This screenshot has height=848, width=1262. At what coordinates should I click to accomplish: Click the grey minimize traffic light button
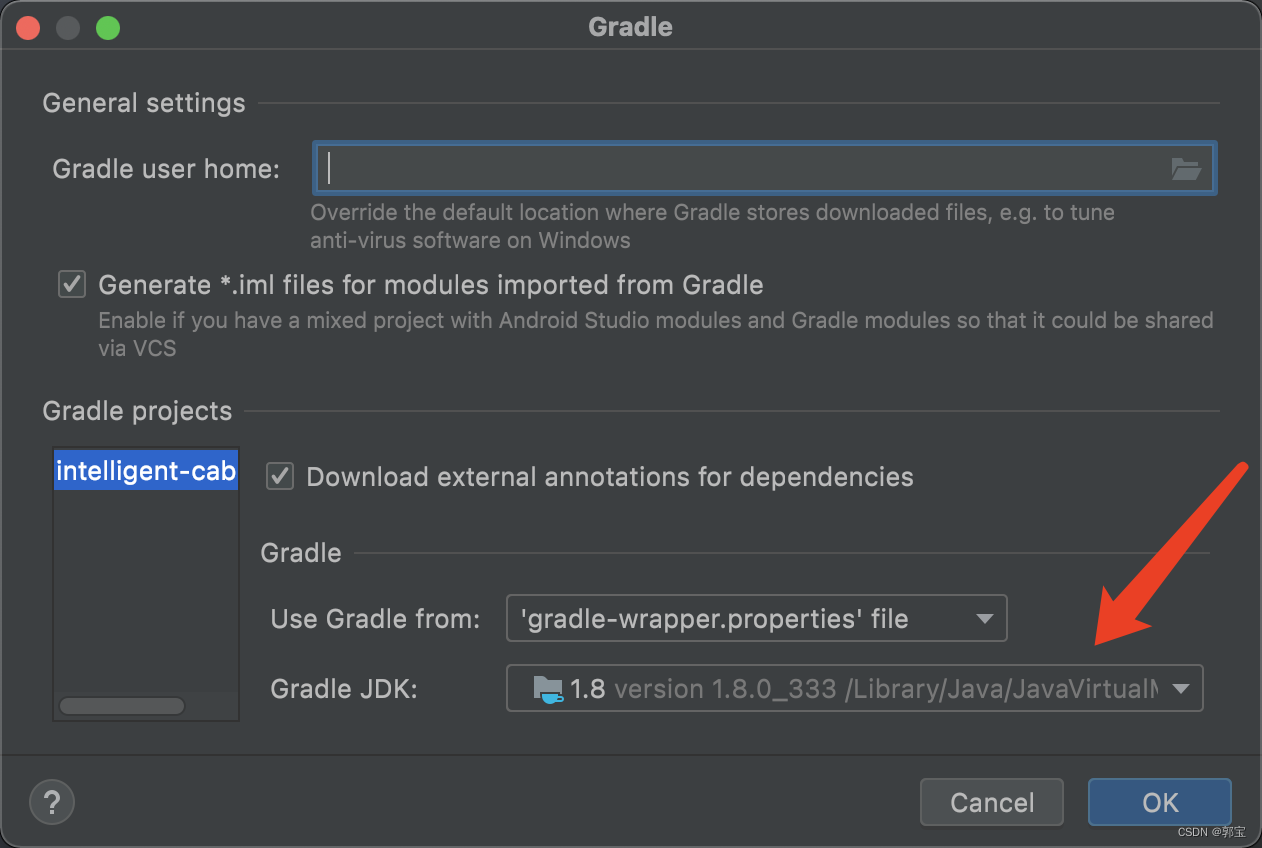click(x=67, y=27)
